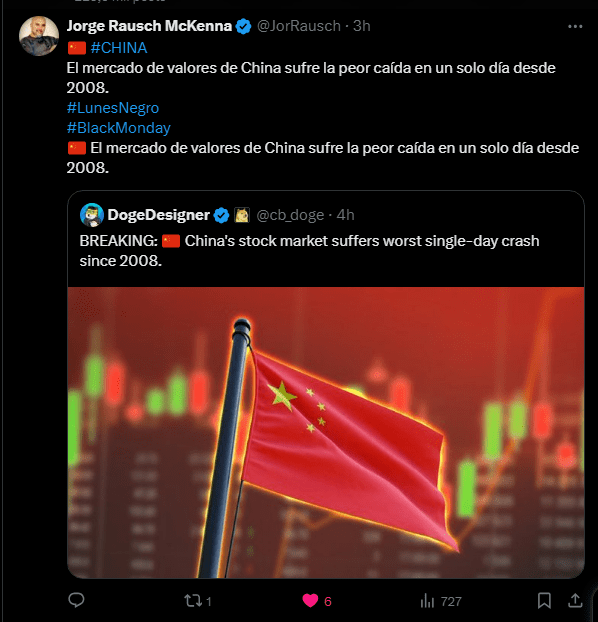Open DogeDesigner's avatar in quoted tweet
This screenshot has height=622, width=598.
pyautogui.click(x=92, y=215)
